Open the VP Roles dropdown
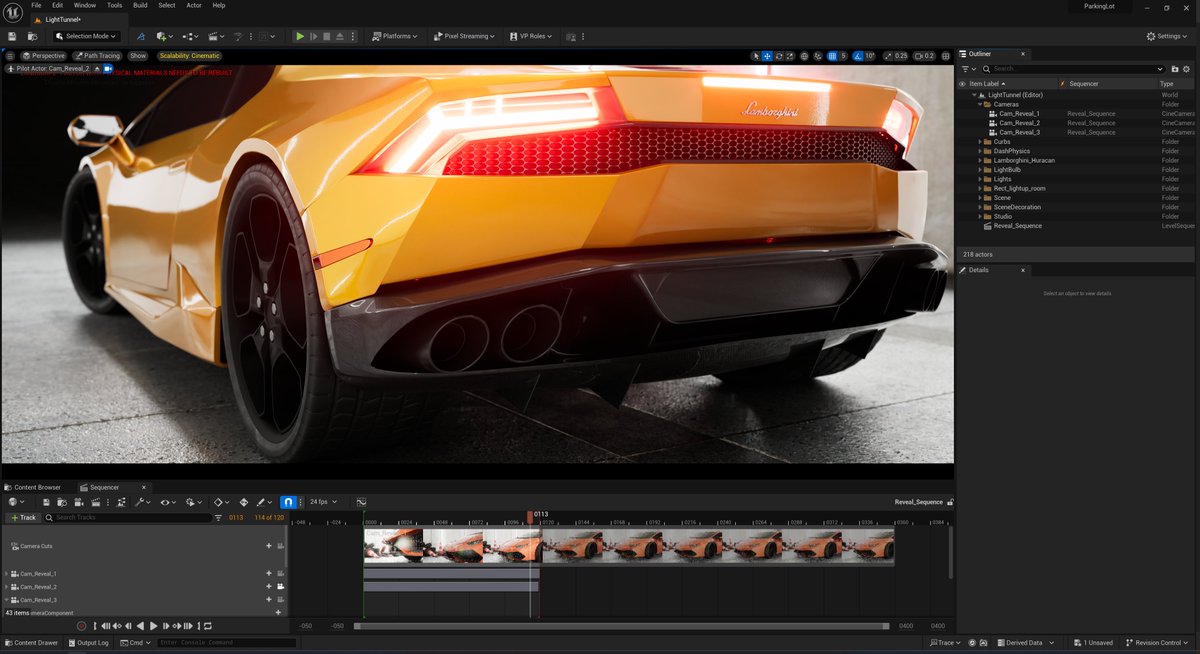Screen dimensions: 1200x654 pyautogui.click(x=530, y=36)
